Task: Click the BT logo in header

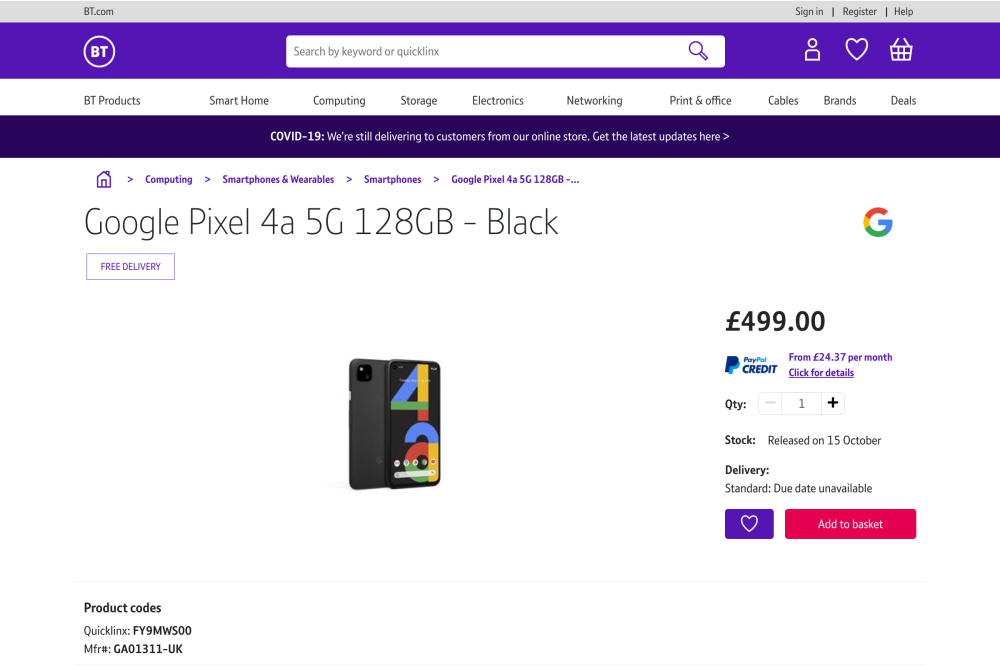Action: pyautogui.click(x=99, y=51)
